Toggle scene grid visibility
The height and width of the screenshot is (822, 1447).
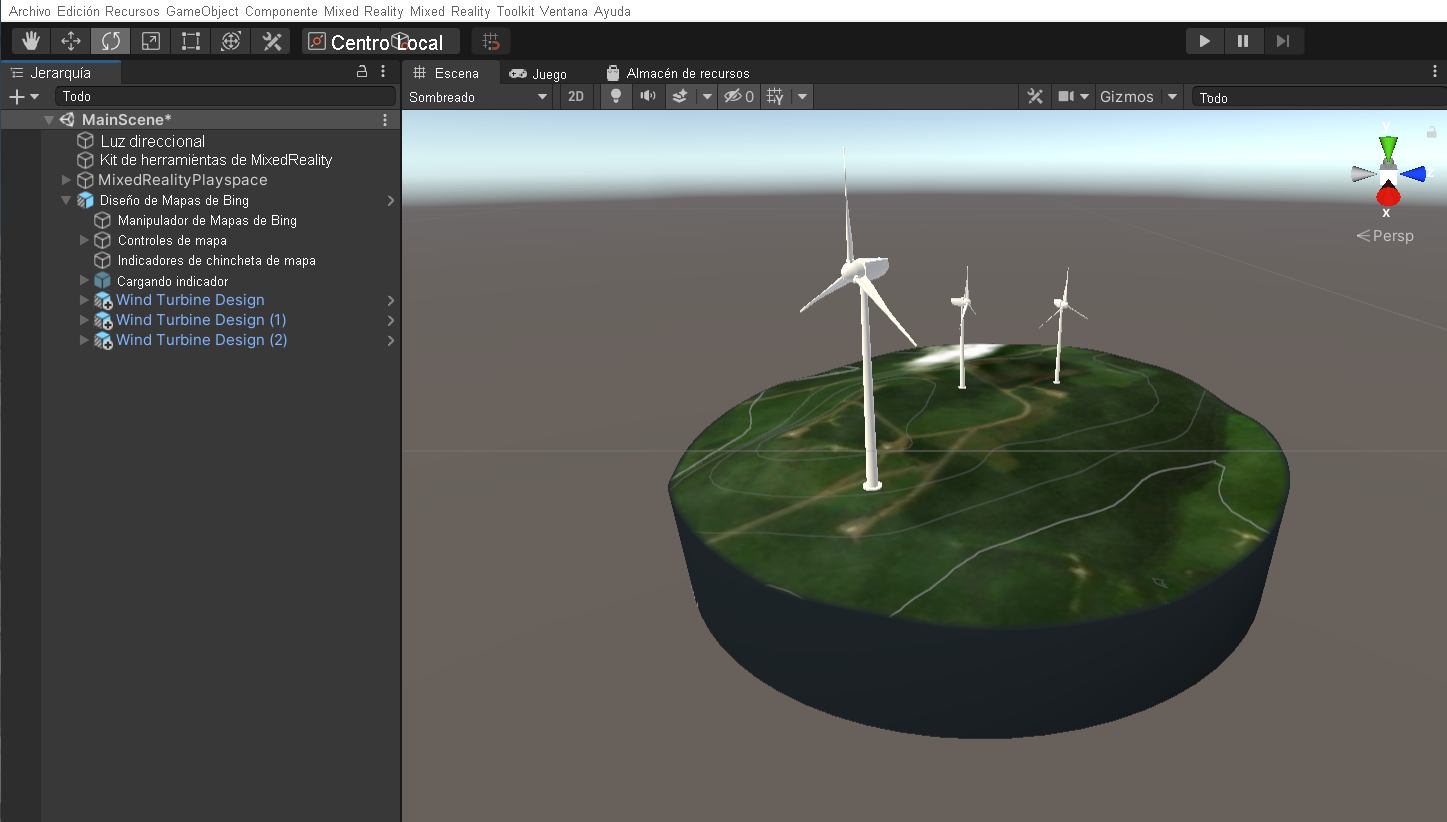[x=776, y=97]
